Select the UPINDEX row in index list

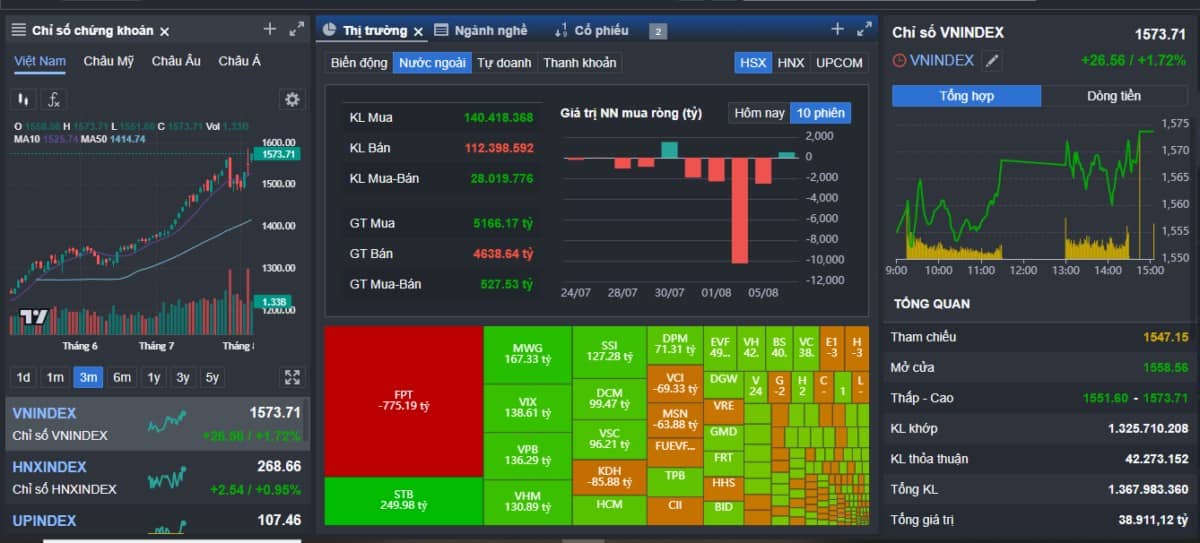pos(157,521)
